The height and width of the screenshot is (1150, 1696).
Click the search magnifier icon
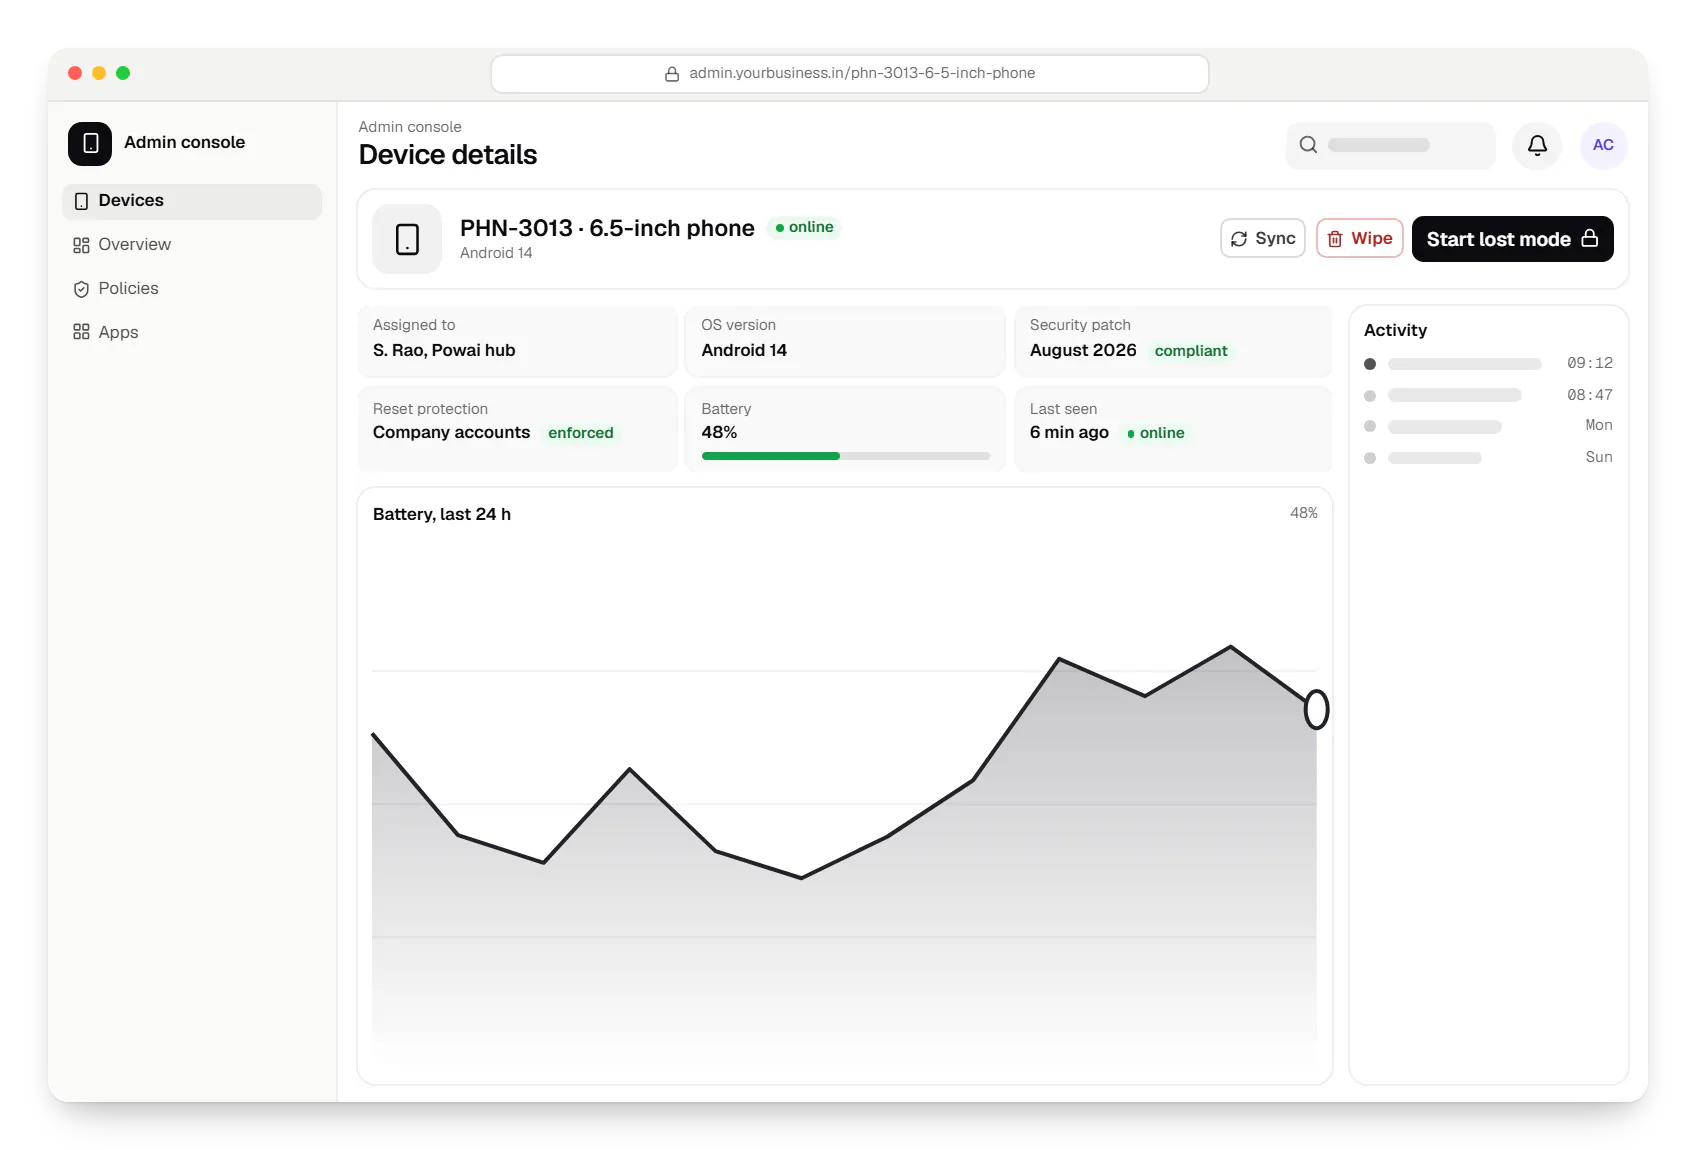1308,145
